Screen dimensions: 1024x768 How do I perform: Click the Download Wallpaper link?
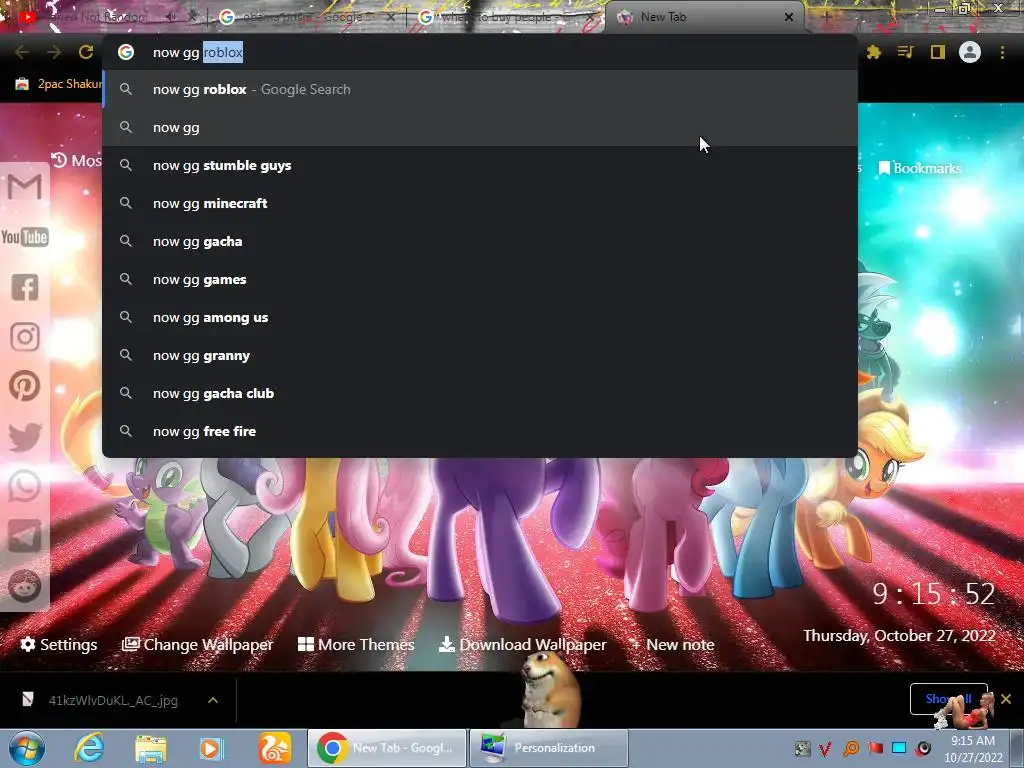pyautogui.click(x=522, y=645)
